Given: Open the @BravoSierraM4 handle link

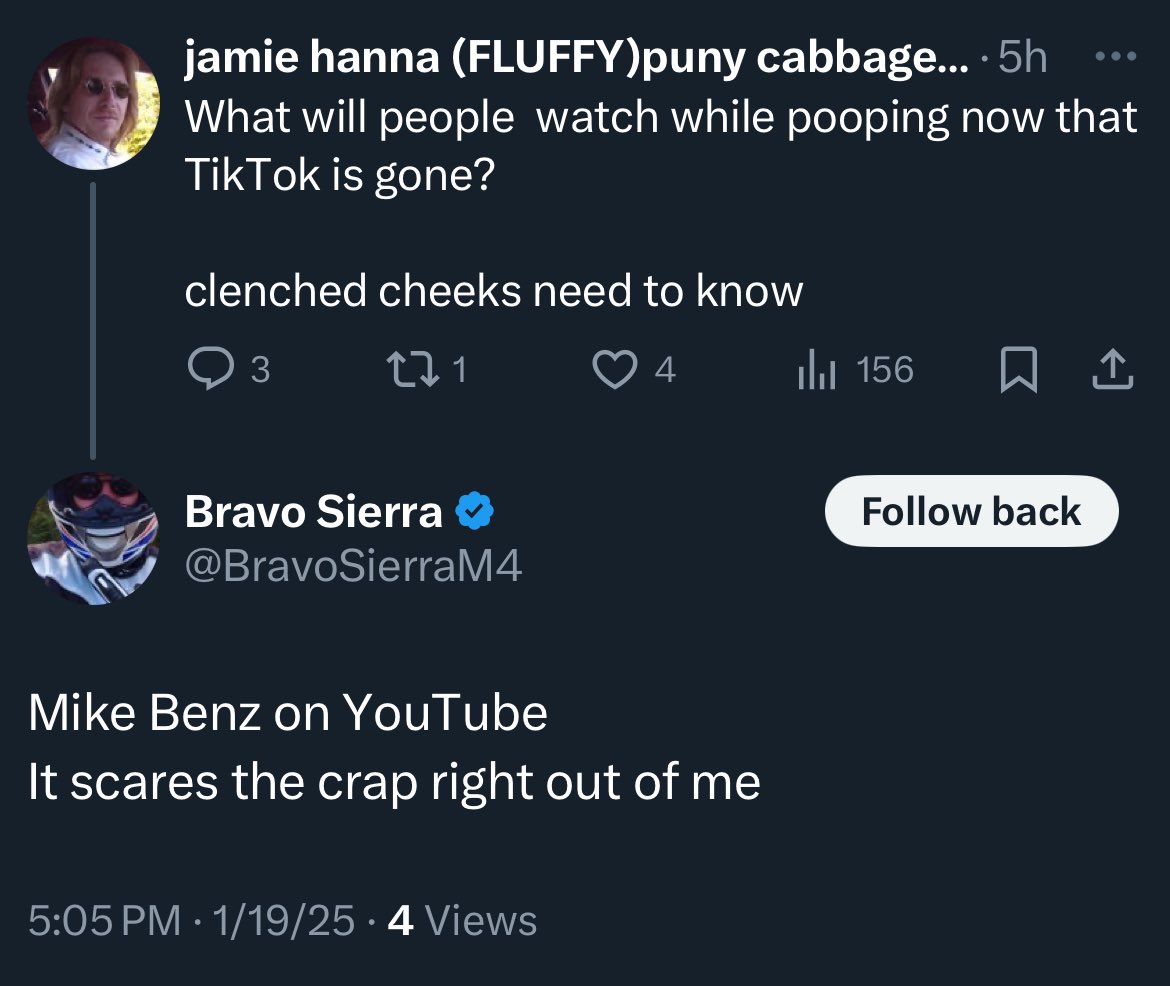Looking at the screenshot, I should pyautogui.click(x=353, y=567).
